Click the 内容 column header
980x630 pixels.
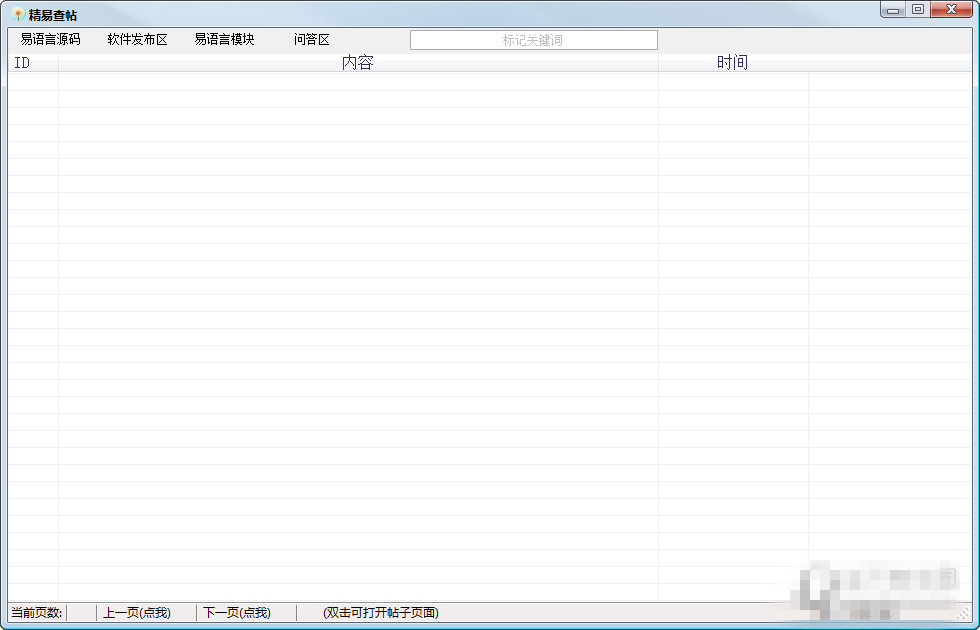tap(357, 61)
